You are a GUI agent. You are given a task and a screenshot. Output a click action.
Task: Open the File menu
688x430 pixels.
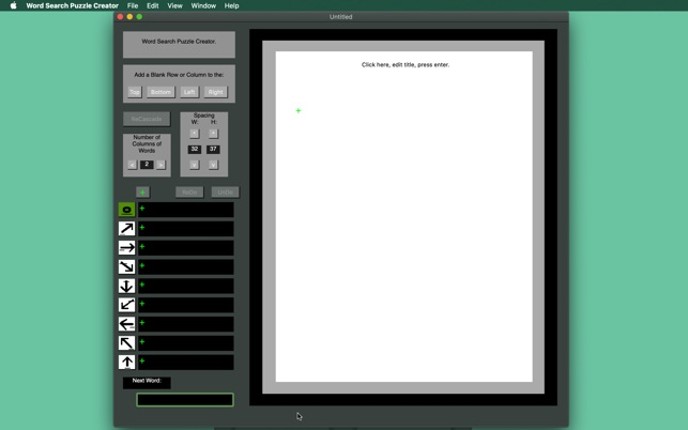point(133,6)
